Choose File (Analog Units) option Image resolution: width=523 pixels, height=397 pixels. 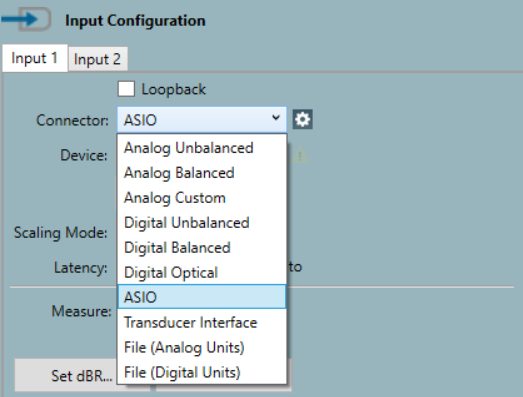pos(202,347)
